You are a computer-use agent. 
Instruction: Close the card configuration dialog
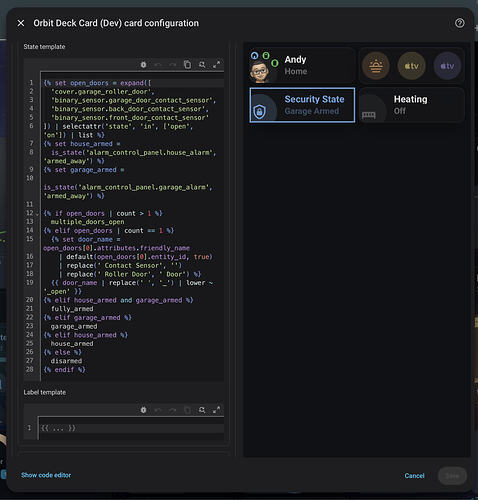[x=21, y=23]
